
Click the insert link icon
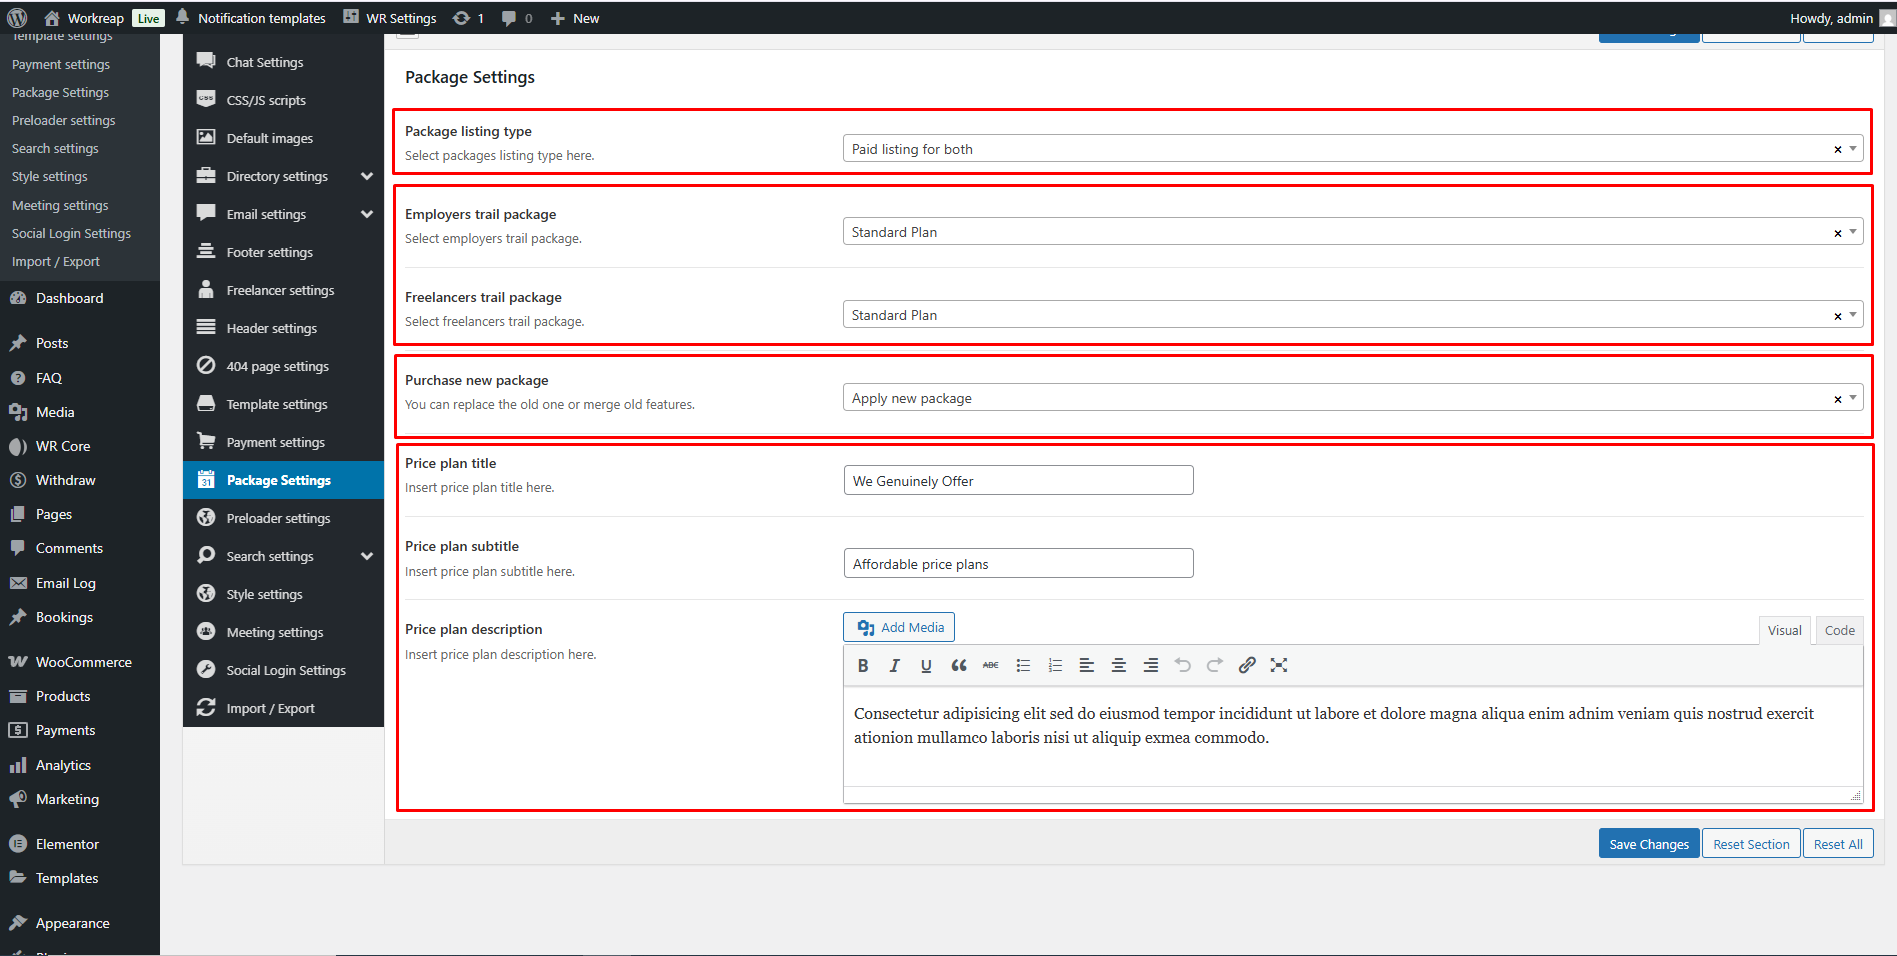click(1246, 666)
